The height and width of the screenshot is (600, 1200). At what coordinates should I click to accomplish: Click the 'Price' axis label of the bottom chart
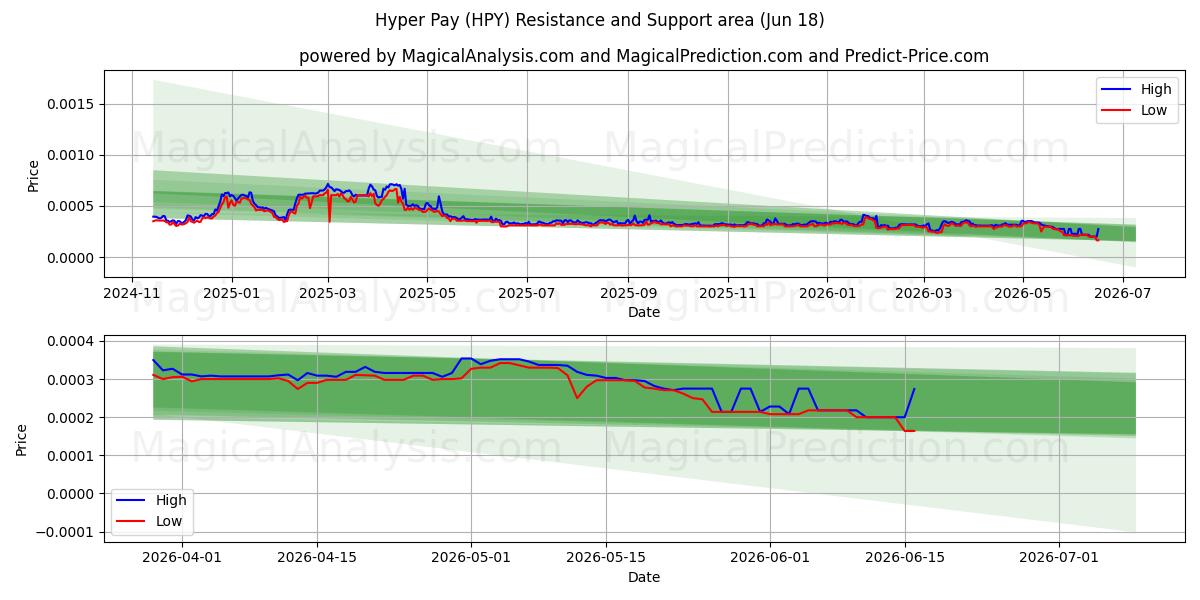[21, 440]
